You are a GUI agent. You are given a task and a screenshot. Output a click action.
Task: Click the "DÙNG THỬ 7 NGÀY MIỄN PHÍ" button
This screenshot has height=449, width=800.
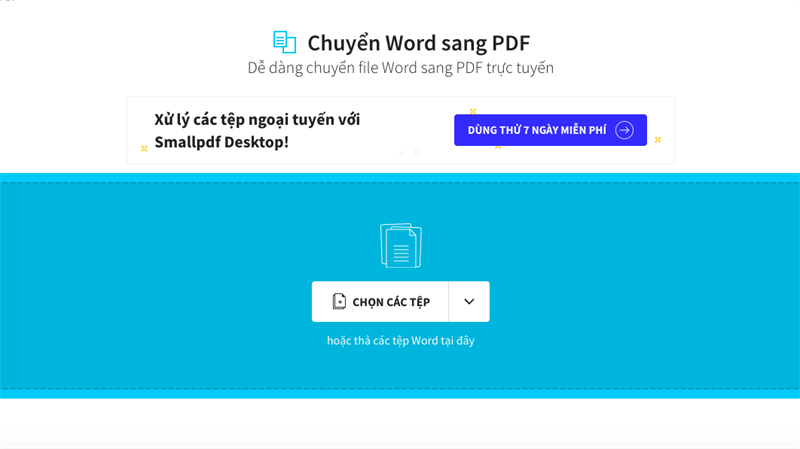tap(550, 130)
